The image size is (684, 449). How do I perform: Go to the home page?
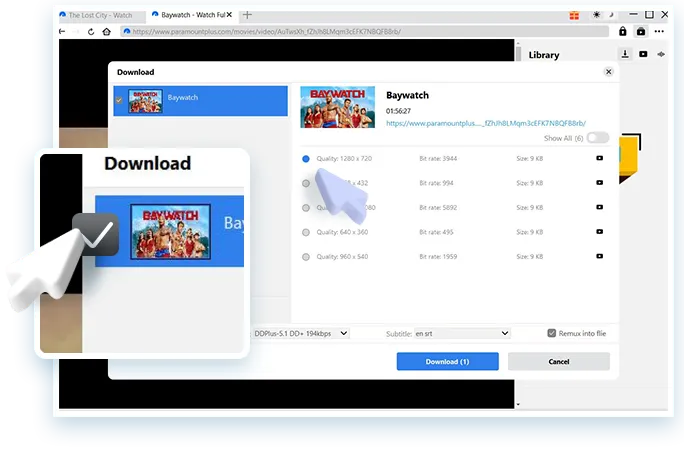(x=106, y=31)
